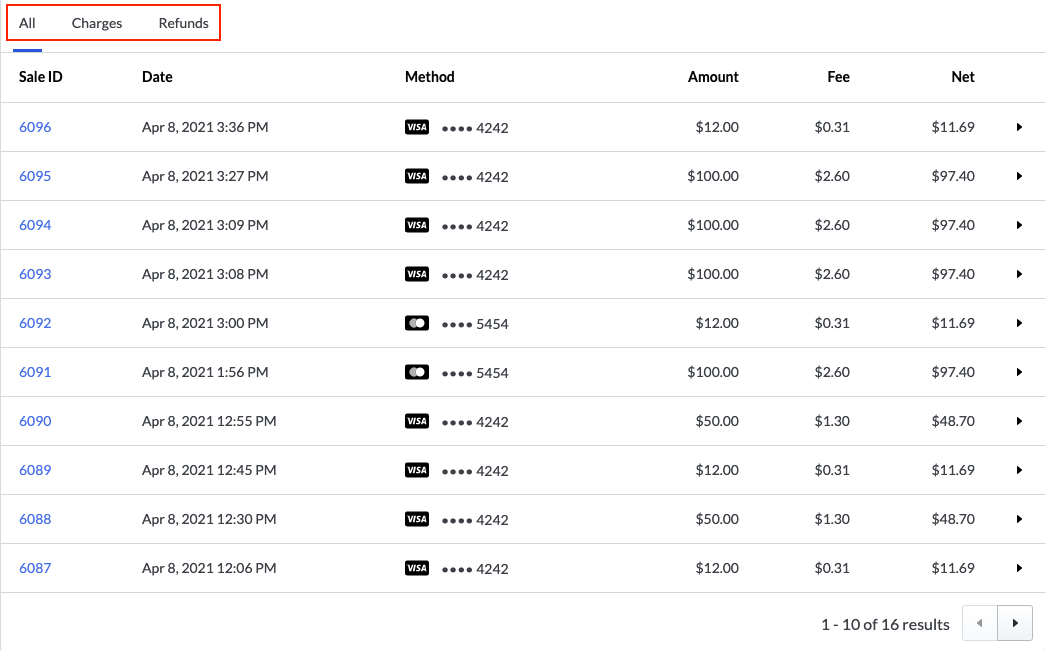Click the Amount column header
Screen dimensions: 1045x650
tap(713, 77)
